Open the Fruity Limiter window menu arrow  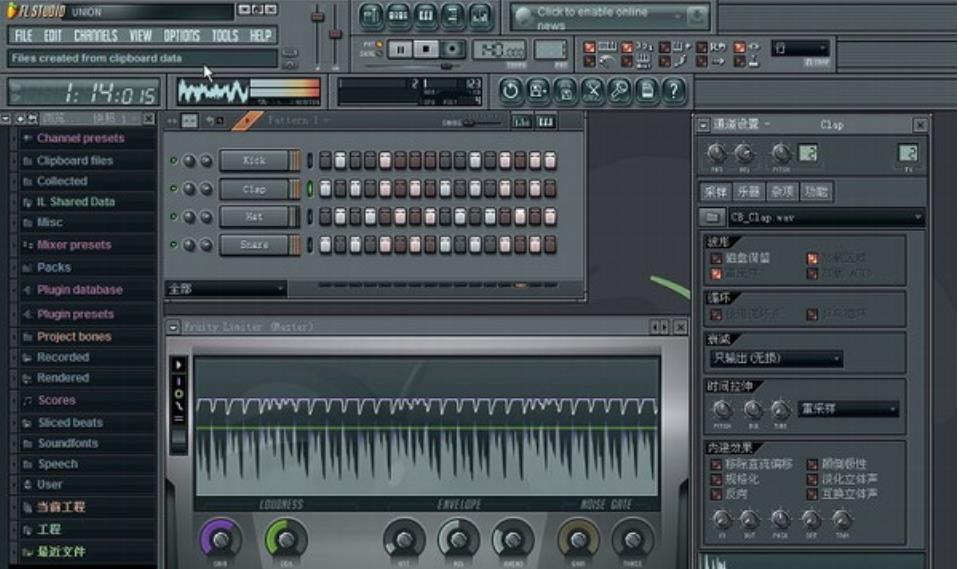174,327
